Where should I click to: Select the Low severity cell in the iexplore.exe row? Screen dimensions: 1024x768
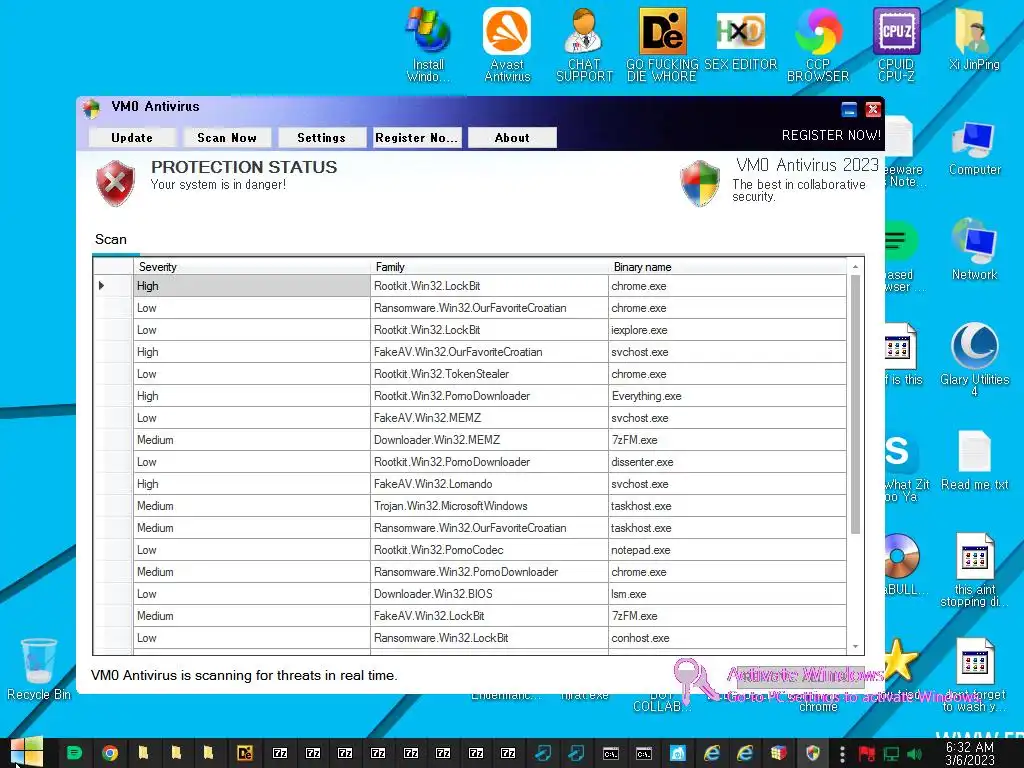(251, 330)
